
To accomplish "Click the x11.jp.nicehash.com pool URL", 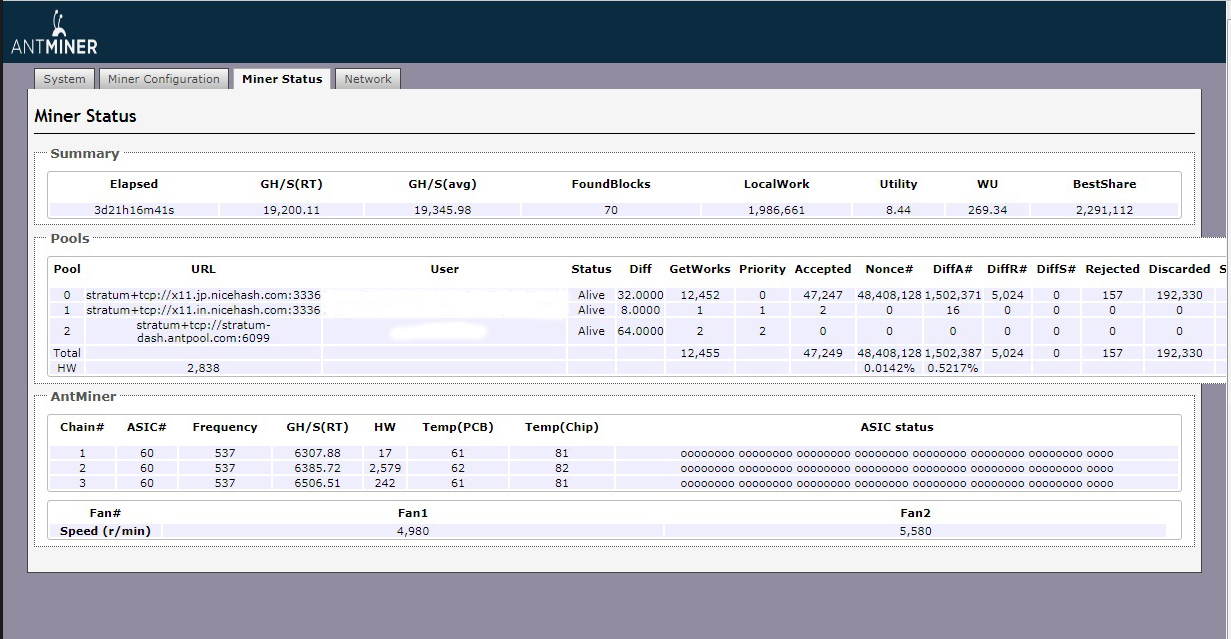I will 203,295.
